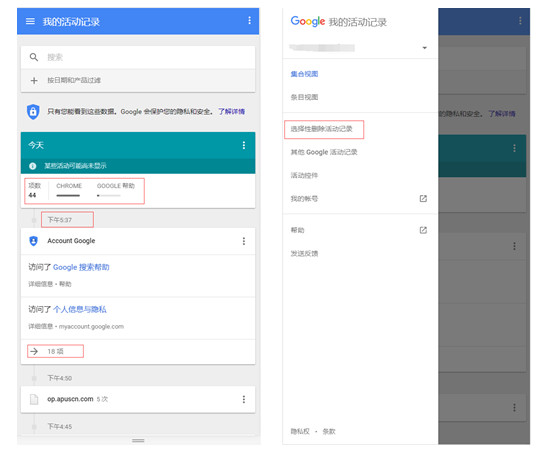Click dimmed 了解详情 link behind the drawer
Viewport: 546px width, 458px height.
pyautogui.click(x=502, y=114)
